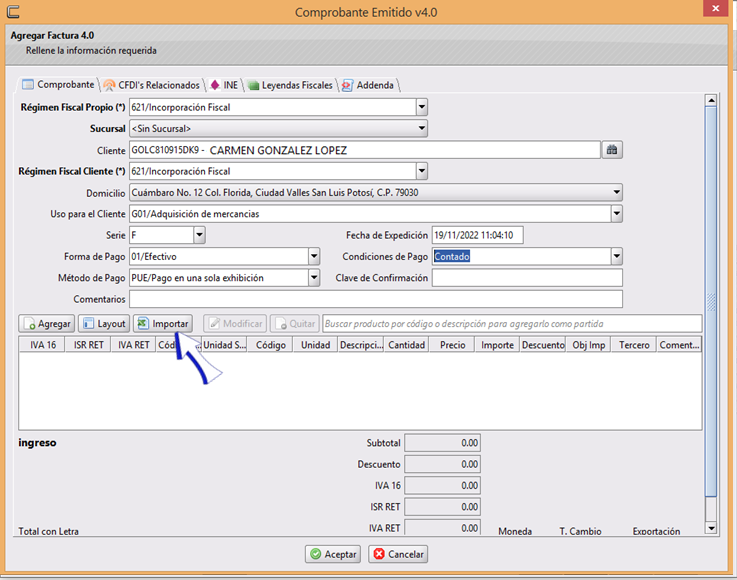Click the Coment... column header
Screen dimensions: 737x580
point(679,345)
